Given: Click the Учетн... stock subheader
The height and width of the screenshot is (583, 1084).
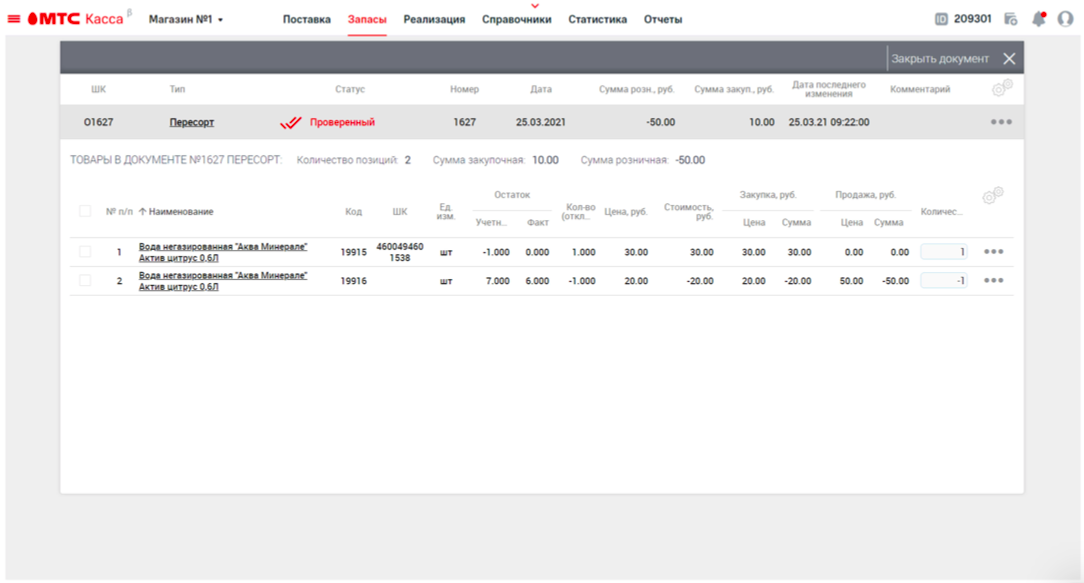Looking at the screenshot, I should pos(491,223).
